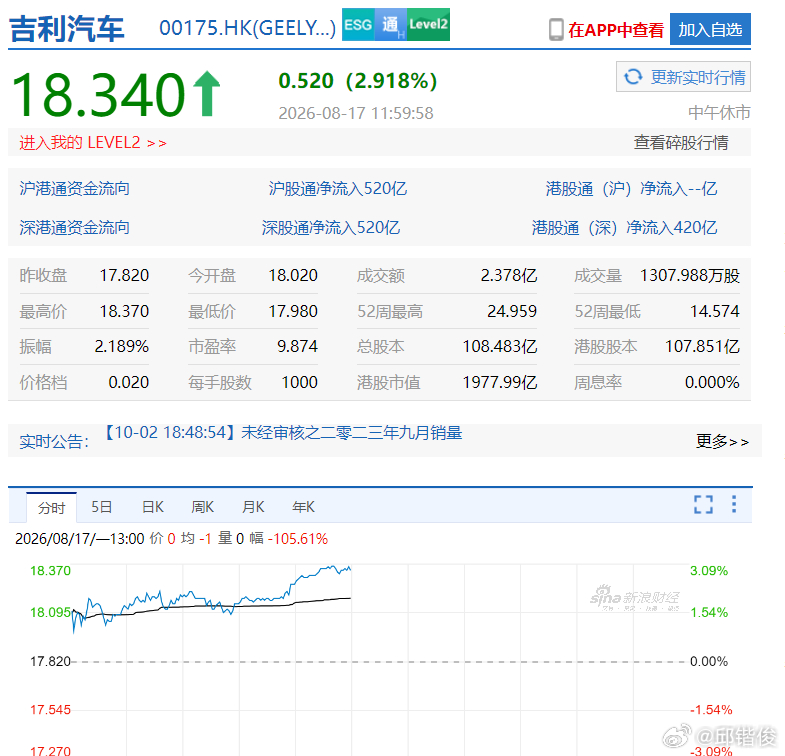Click 港股通（沪）净流入--亿 text
The image size is (785, 756).
631,189
